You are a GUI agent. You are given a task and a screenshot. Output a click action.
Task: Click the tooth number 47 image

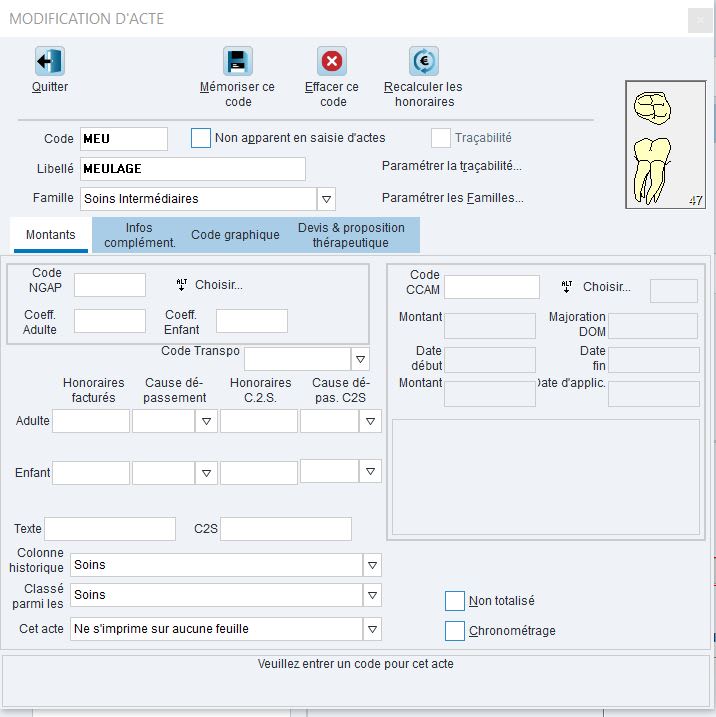[x=652, y=144]
